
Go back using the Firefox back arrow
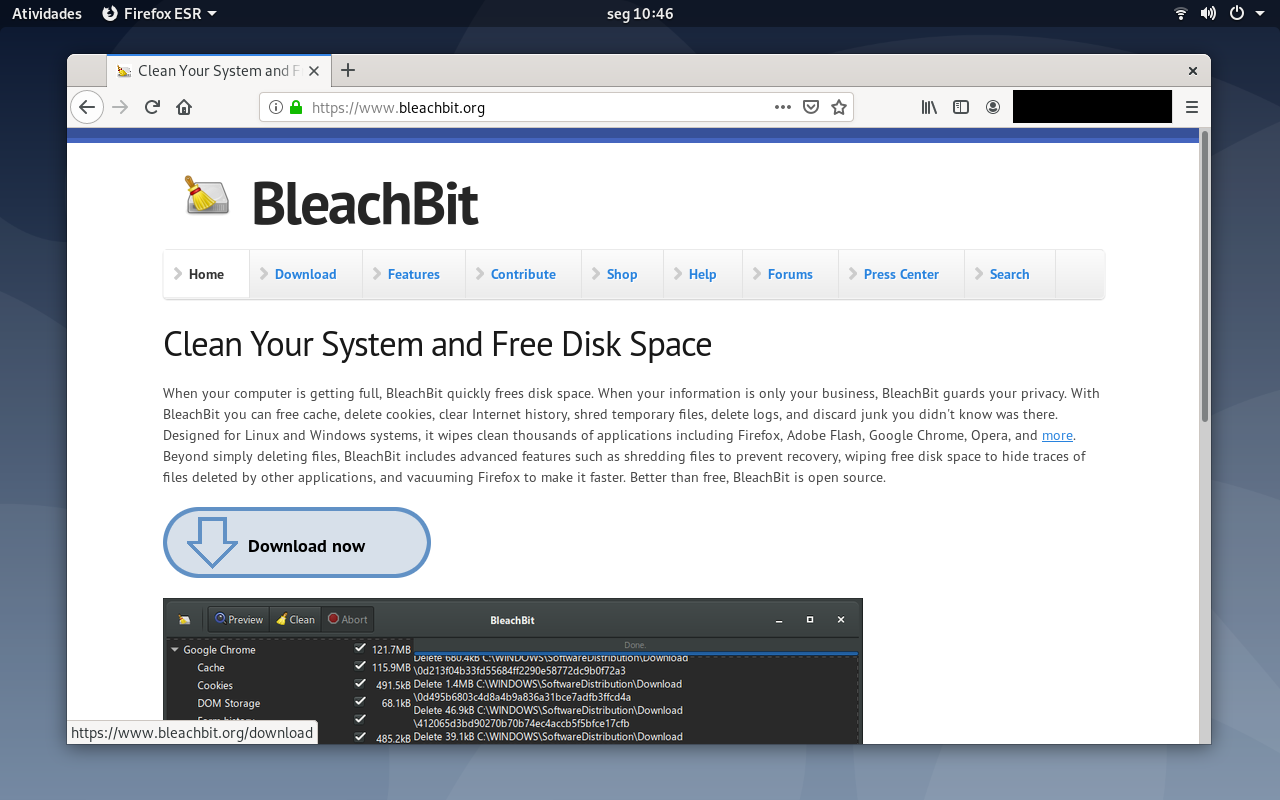[87, 107]
